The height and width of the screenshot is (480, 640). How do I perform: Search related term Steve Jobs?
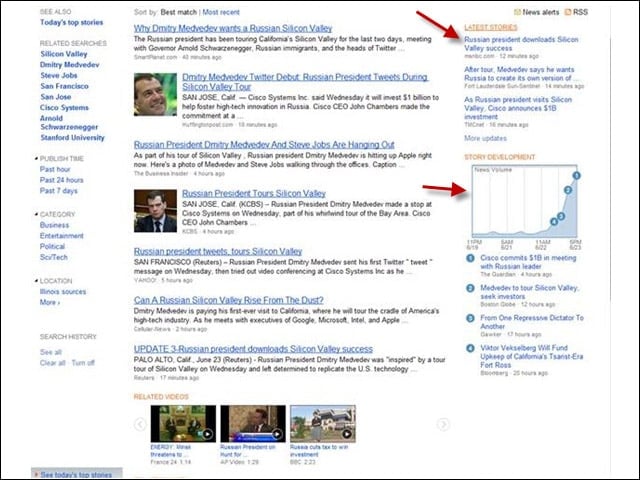(x=59, y=76)
